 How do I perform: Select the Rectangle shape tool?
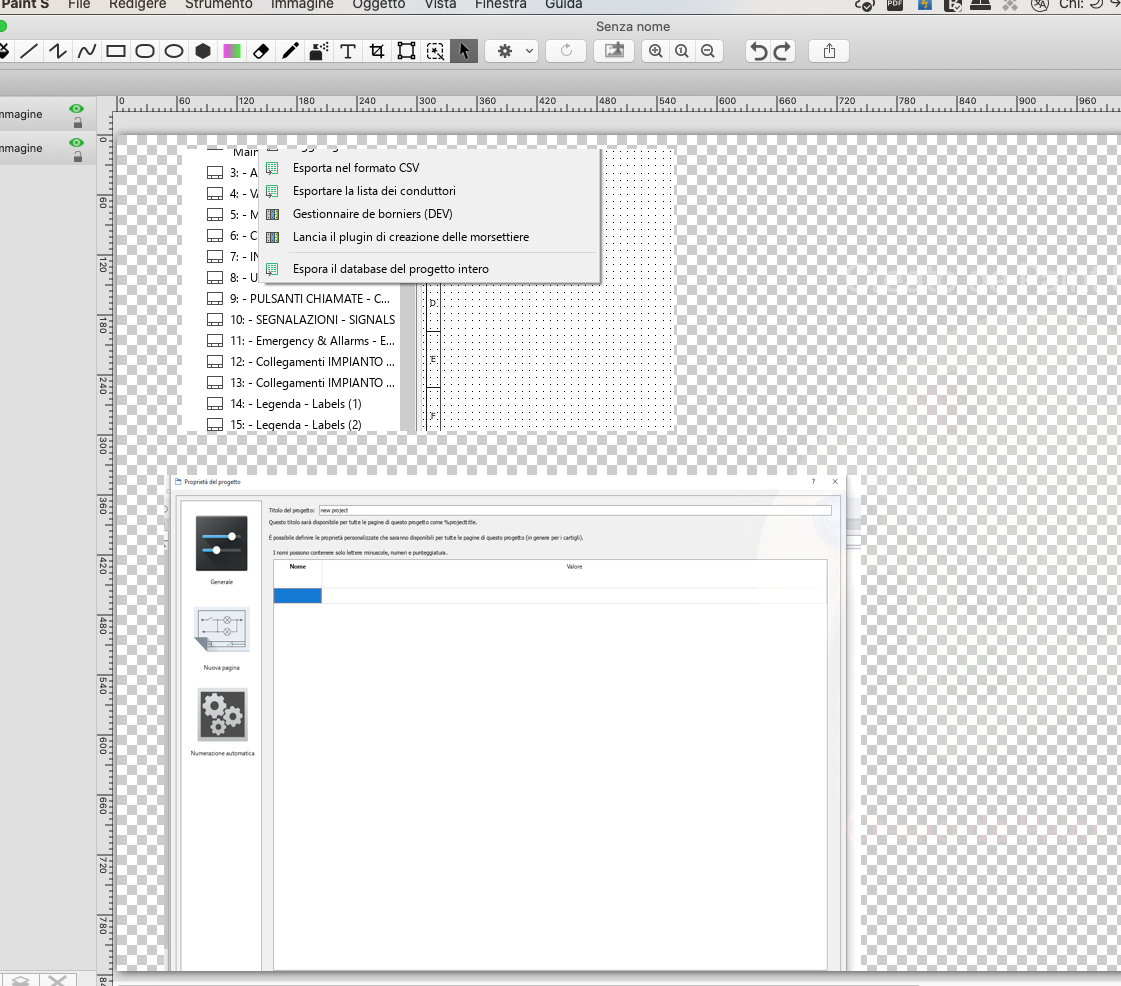click(x=116, y=51)
